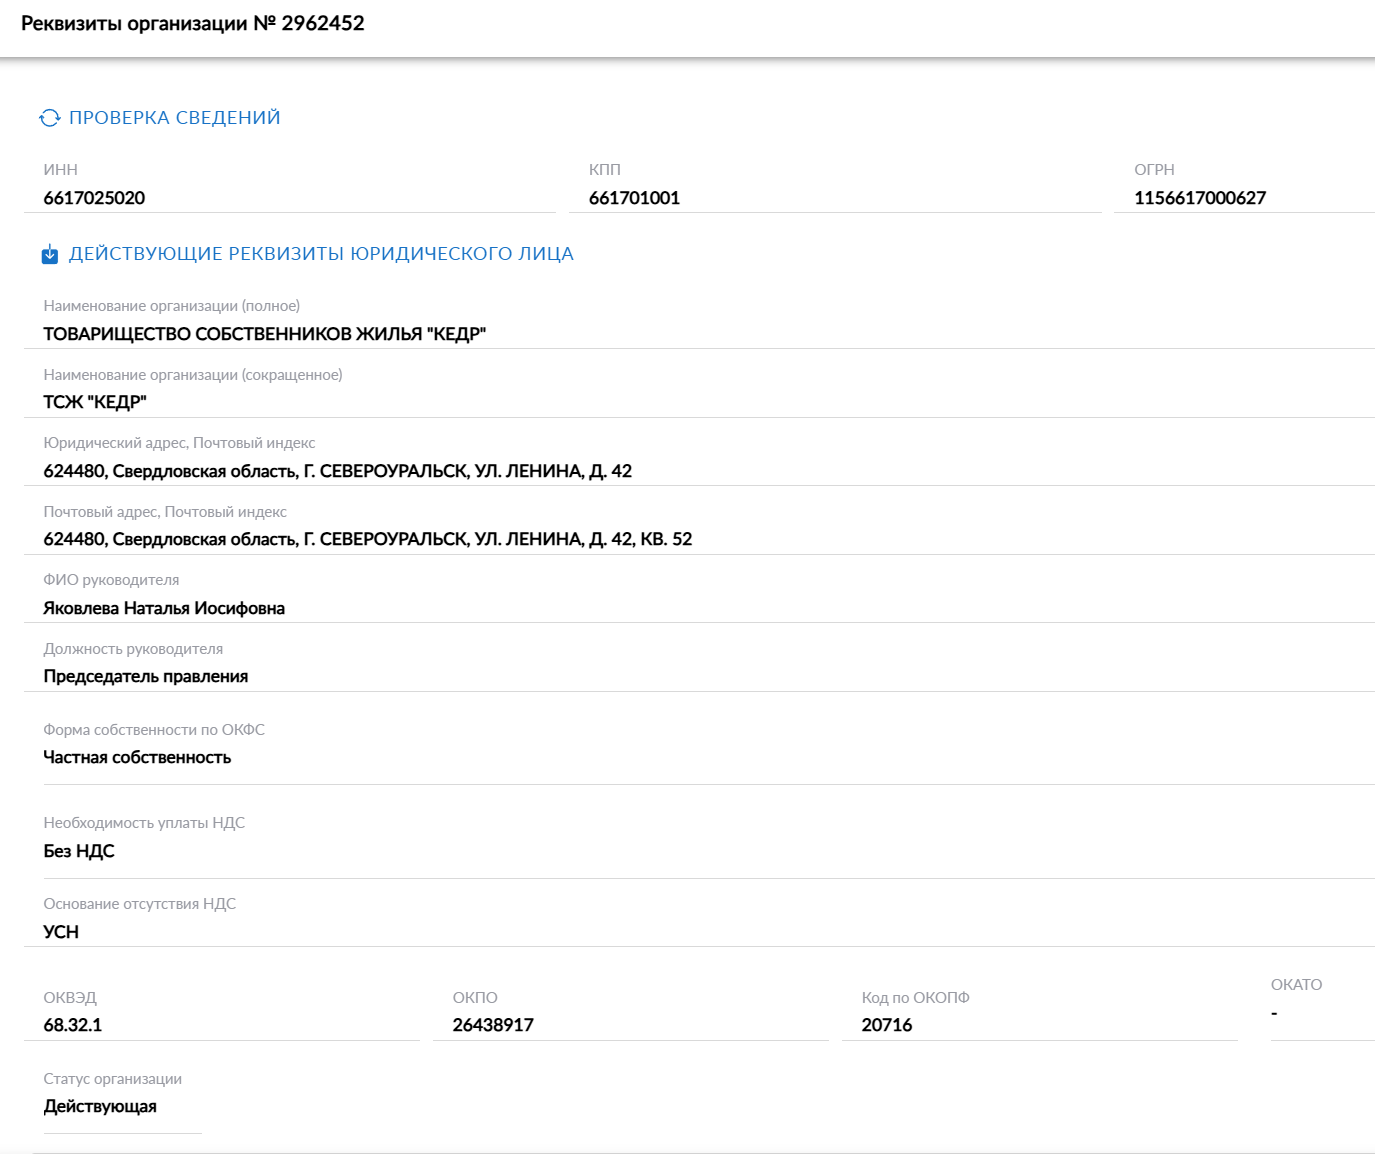Click the legal address ending Д. 42
The height and width of the screenshot is (1154, 1375).
pos(338,471)
